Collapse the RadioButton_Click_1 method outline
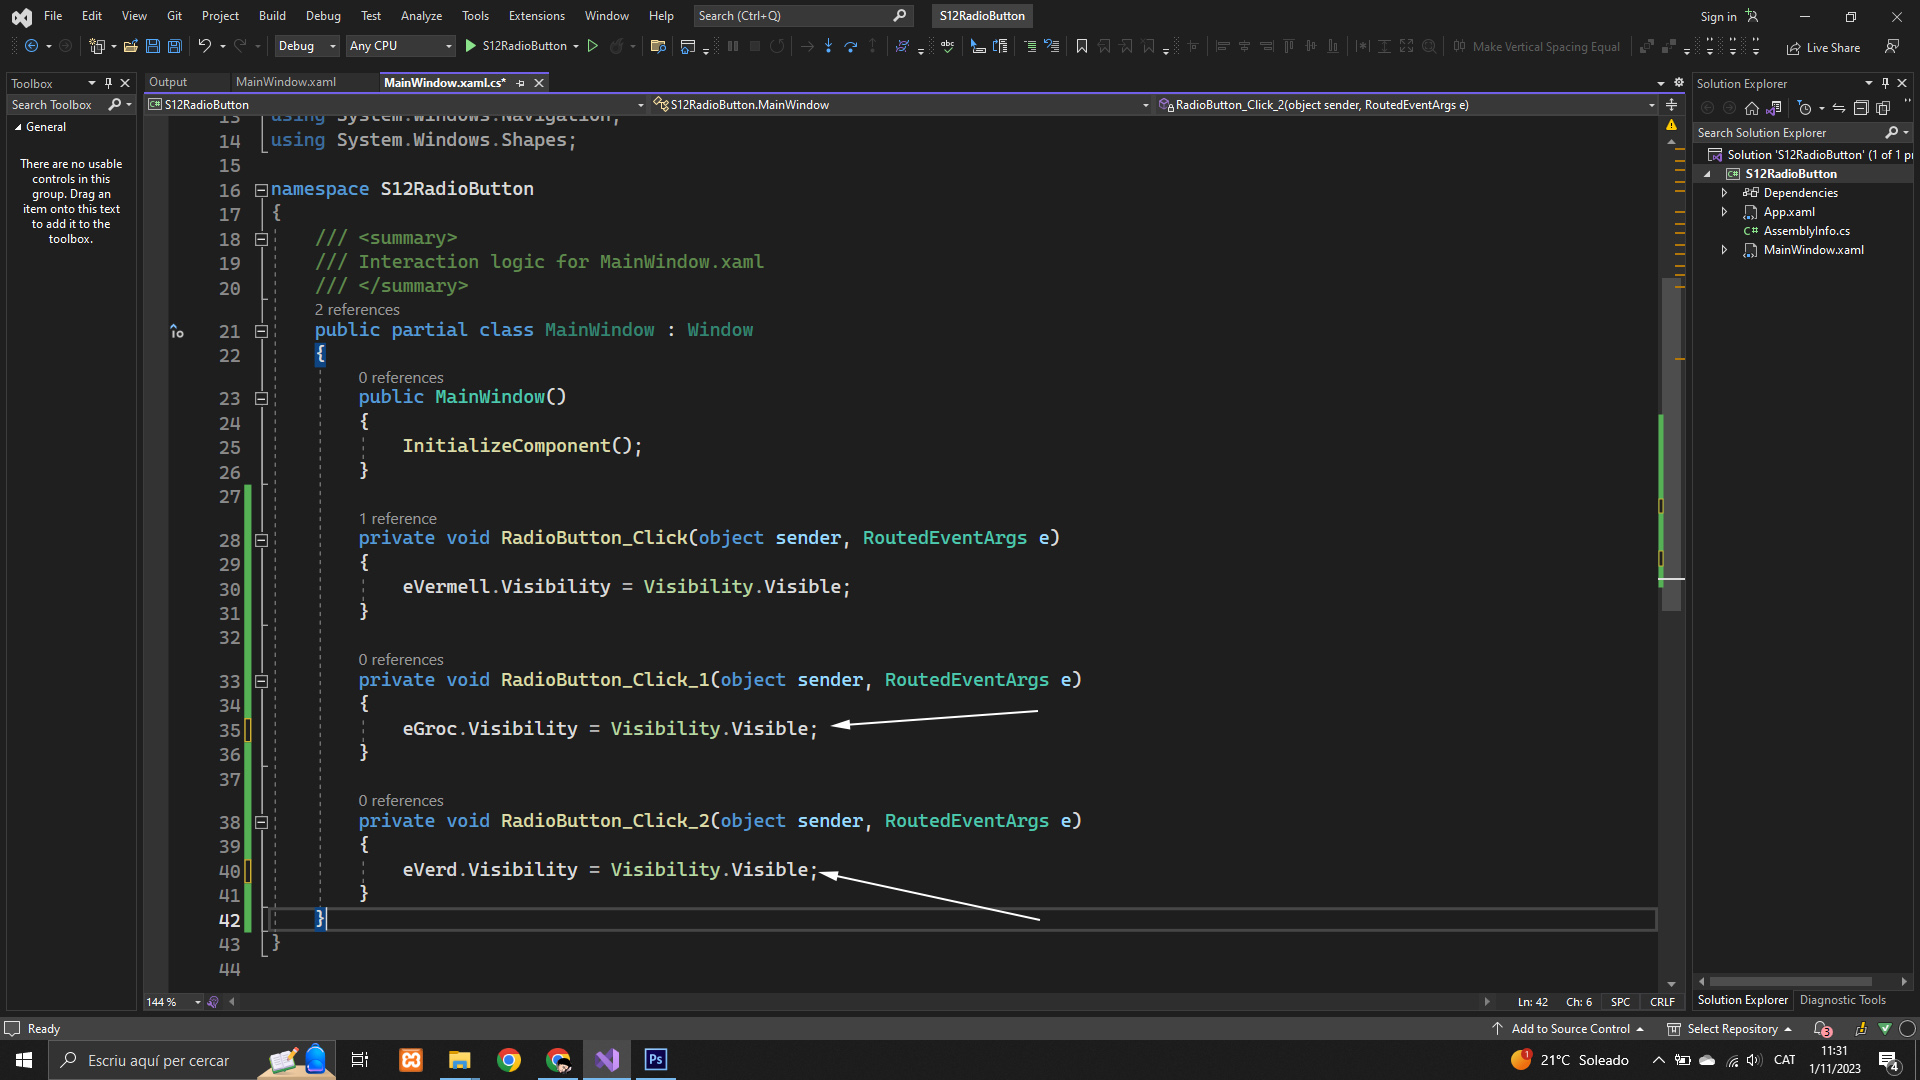 pos(262,681)
